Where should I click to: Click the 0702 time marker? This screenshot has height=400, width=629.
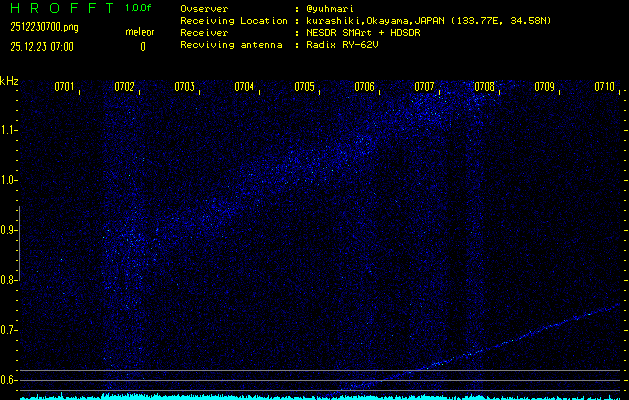point(124,87)
